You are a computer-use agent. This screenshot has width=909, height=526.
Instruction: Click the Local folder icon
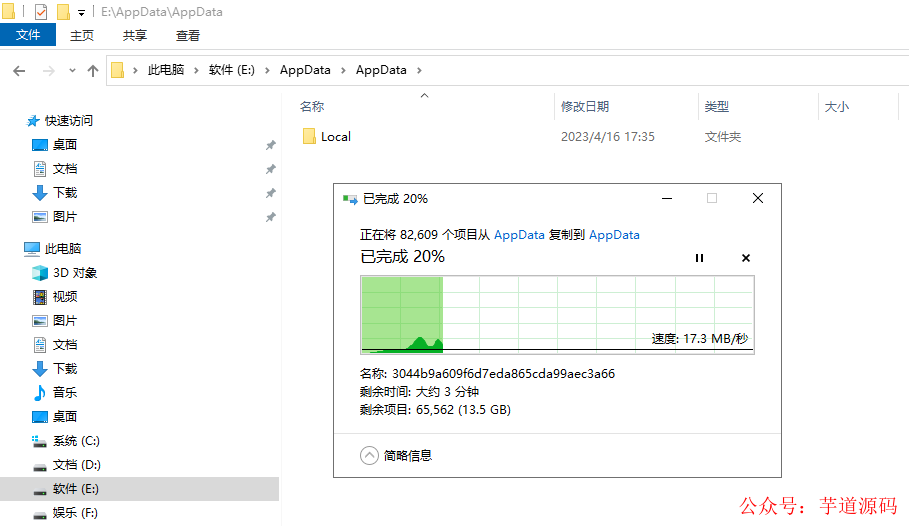pos(309,136)
